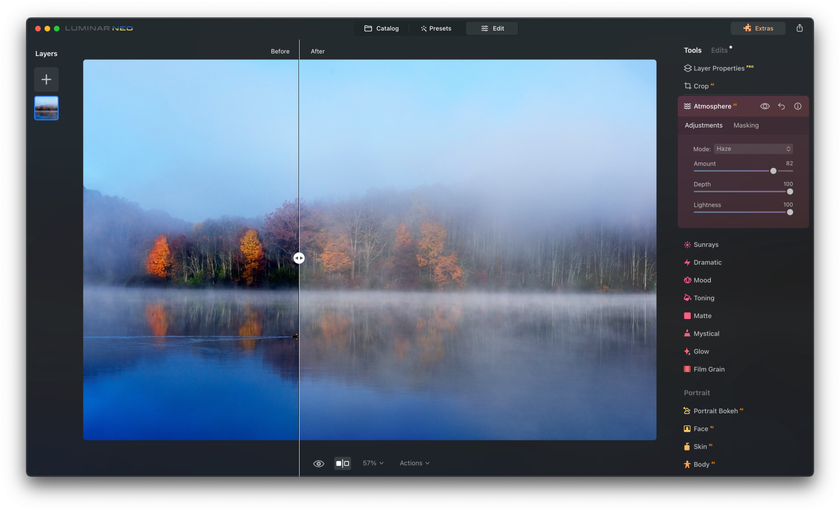Viewport: 840px width, 511px height.
Task: Switch to the Presets tab
Action: pyautogui.click(x=436, y=28)
